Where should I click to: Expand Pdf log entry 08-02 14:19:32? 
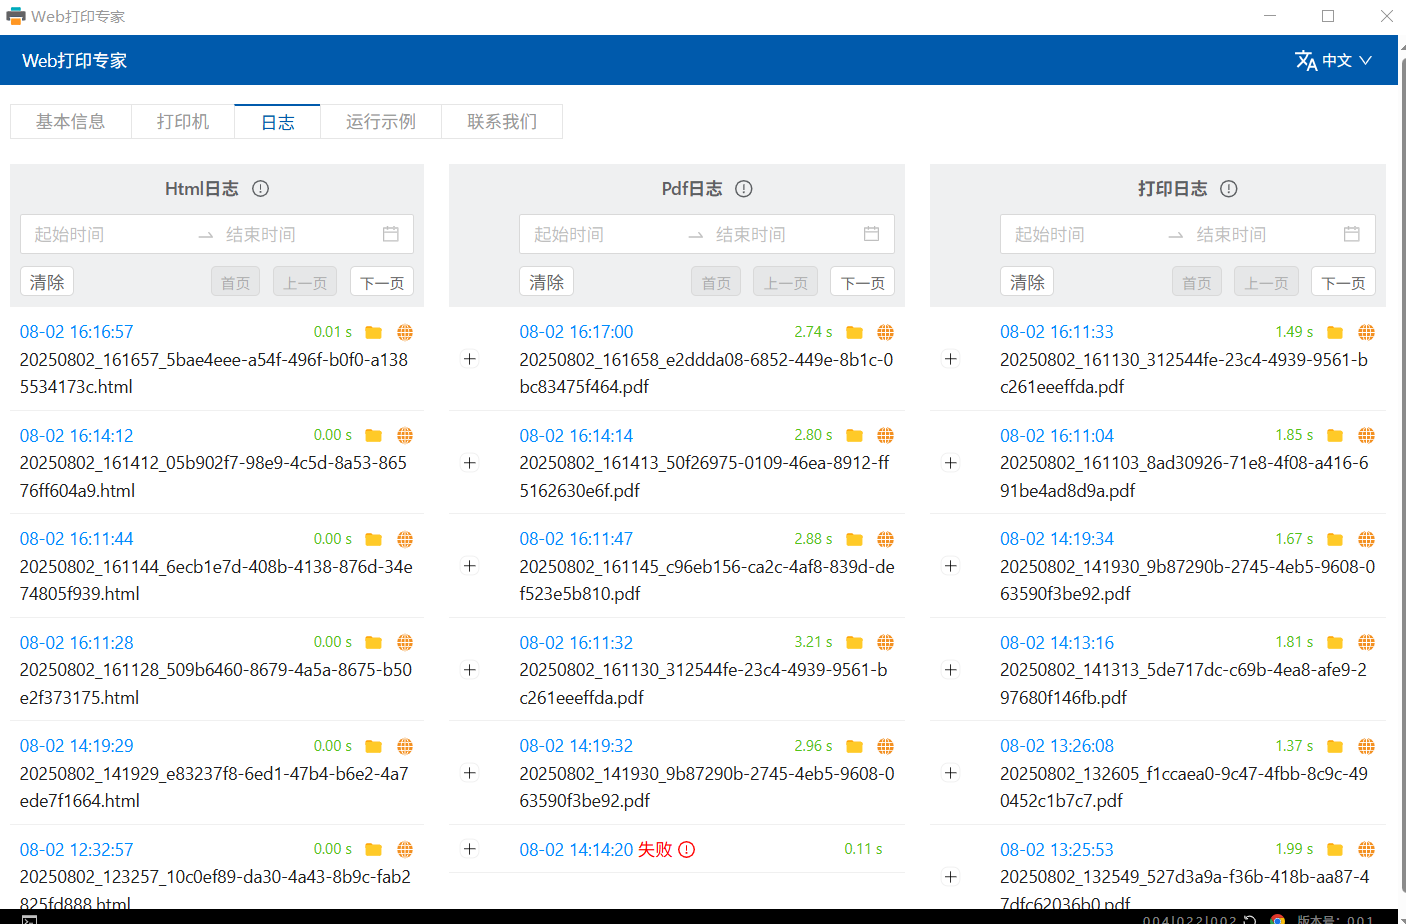(470, 773)
